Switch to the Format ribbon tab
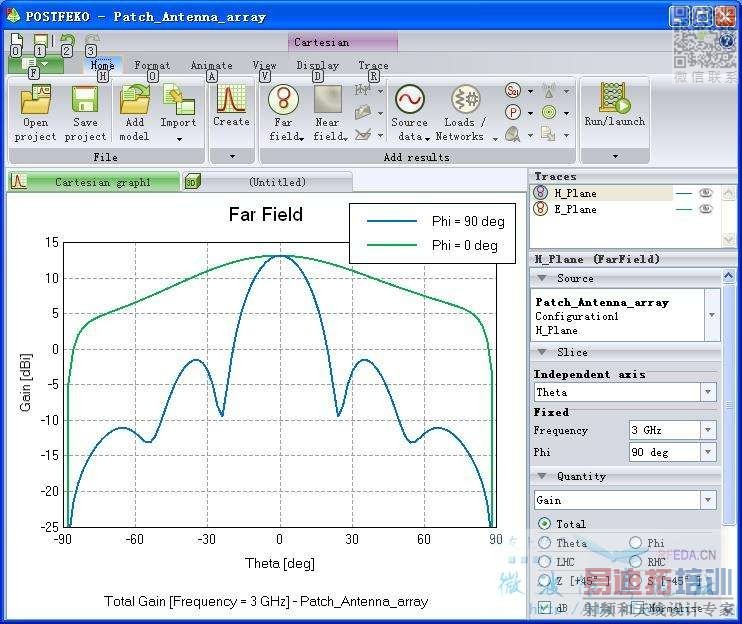 [152, 65]
